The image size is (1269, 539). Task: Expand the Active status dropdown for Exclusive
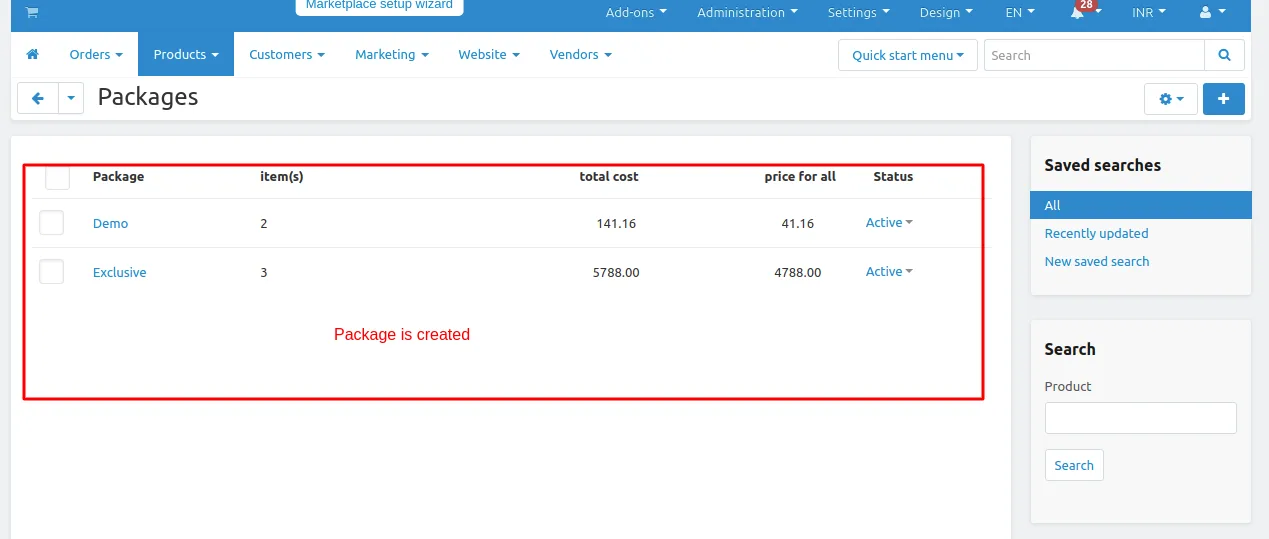[x=889, y=272]
